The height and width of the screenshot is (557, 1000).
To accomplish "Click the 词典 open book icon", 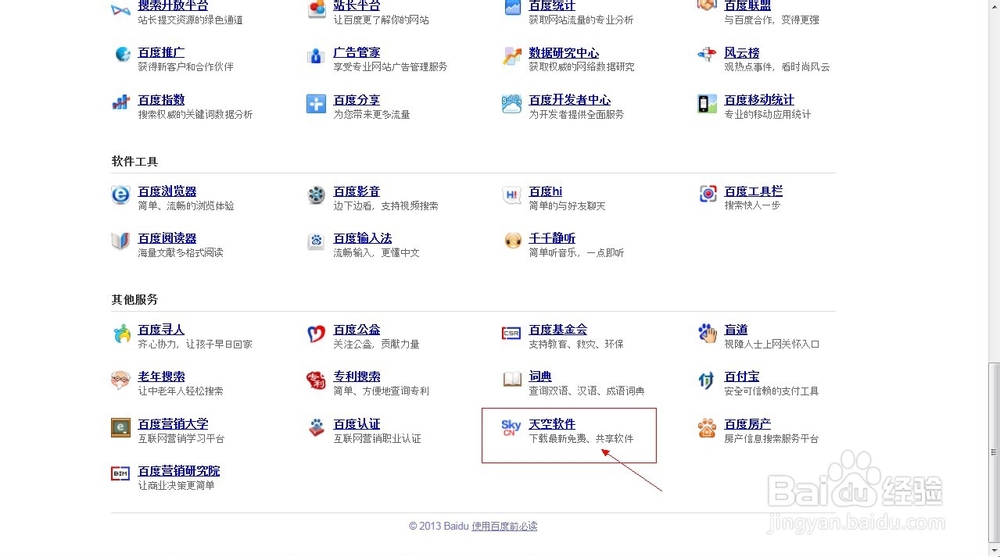I will pyautogui.click(x=511, y=380).
